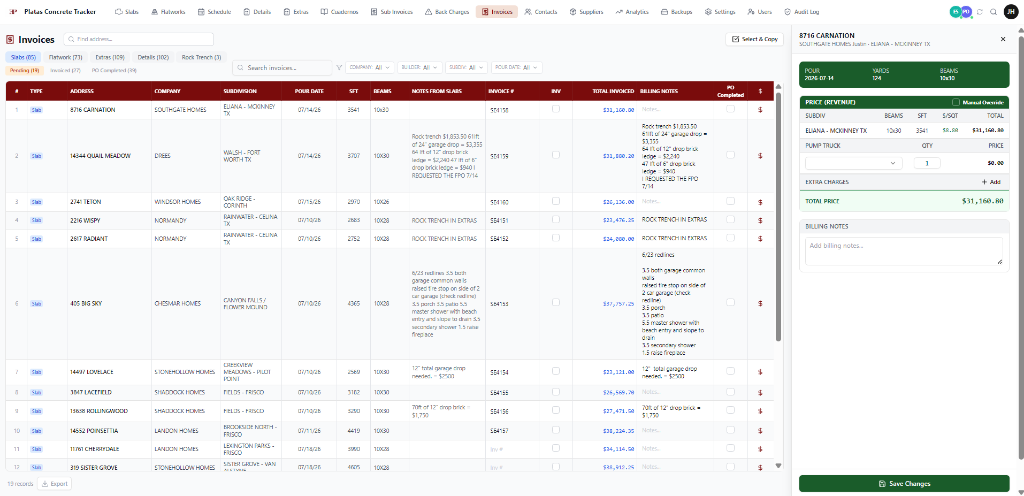The image size is (1024, 496).
Task: Click the Search invoices field
Action: [x=282, y=67]
